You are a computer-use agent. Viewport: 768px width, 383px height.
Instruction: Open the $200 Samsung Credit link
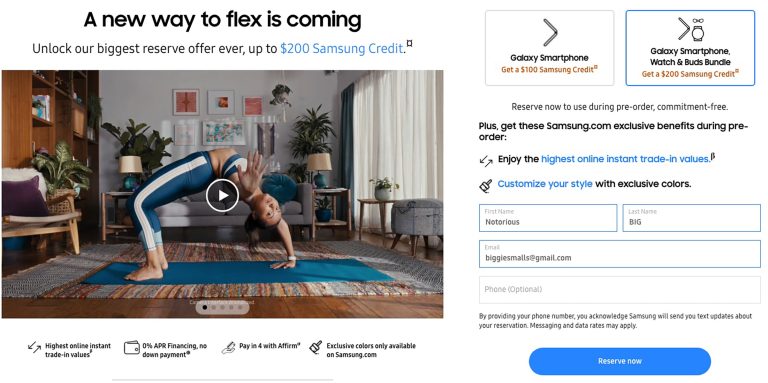coord(342,48)
